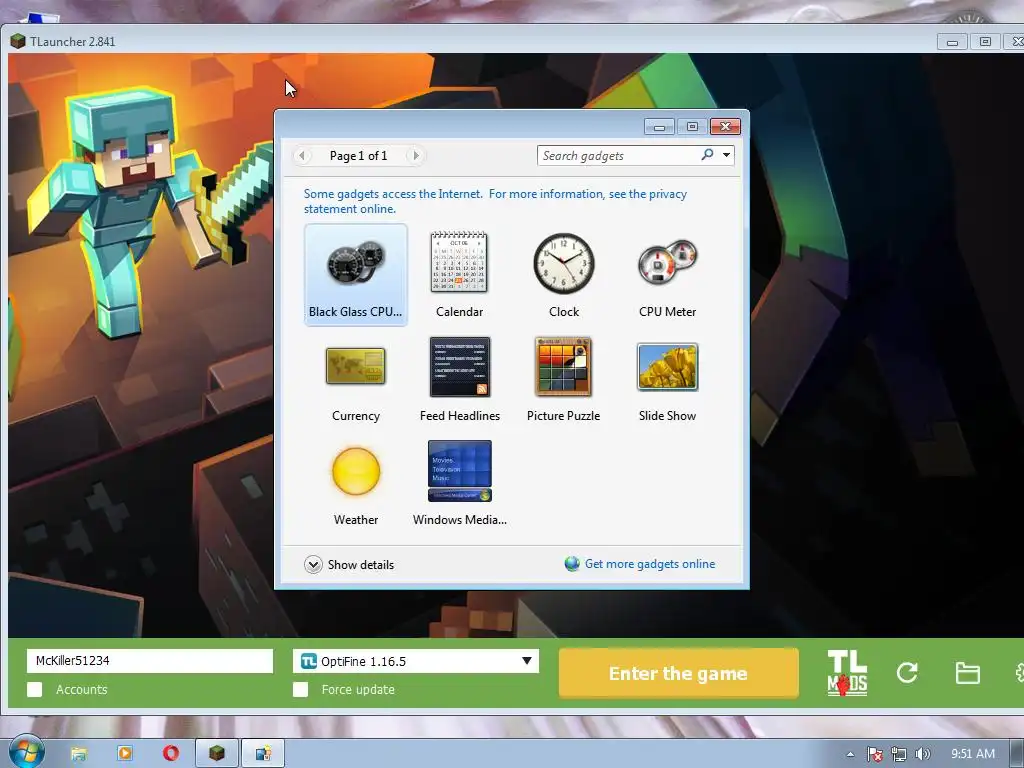Image resolution: width=1024 pixels, height=768 pixels.
Task: Select the CPU Meter gadget
Action: point(667,274)
